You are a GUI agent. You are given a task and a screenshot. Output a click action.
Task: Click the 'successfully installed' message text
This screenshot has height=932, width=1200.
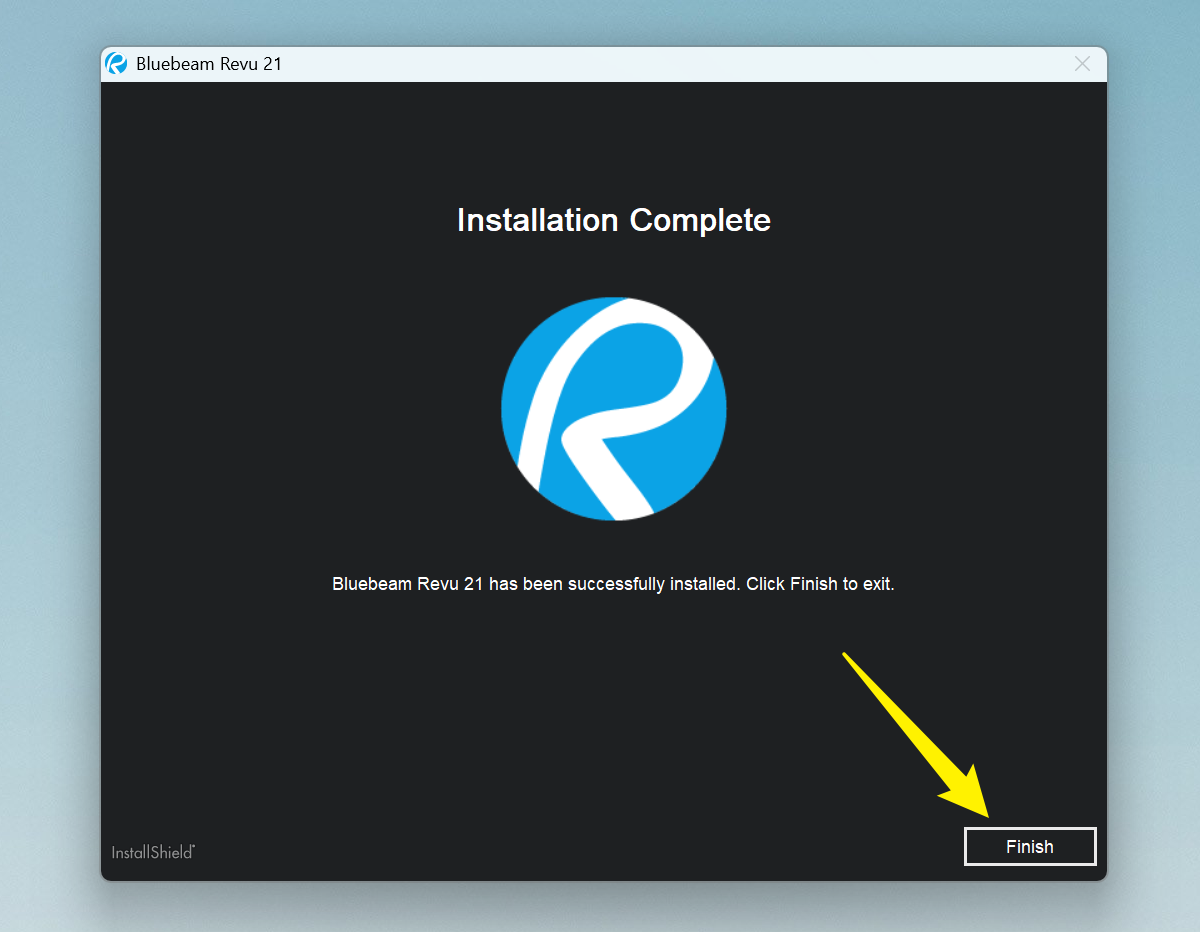(x=613, y=583)
